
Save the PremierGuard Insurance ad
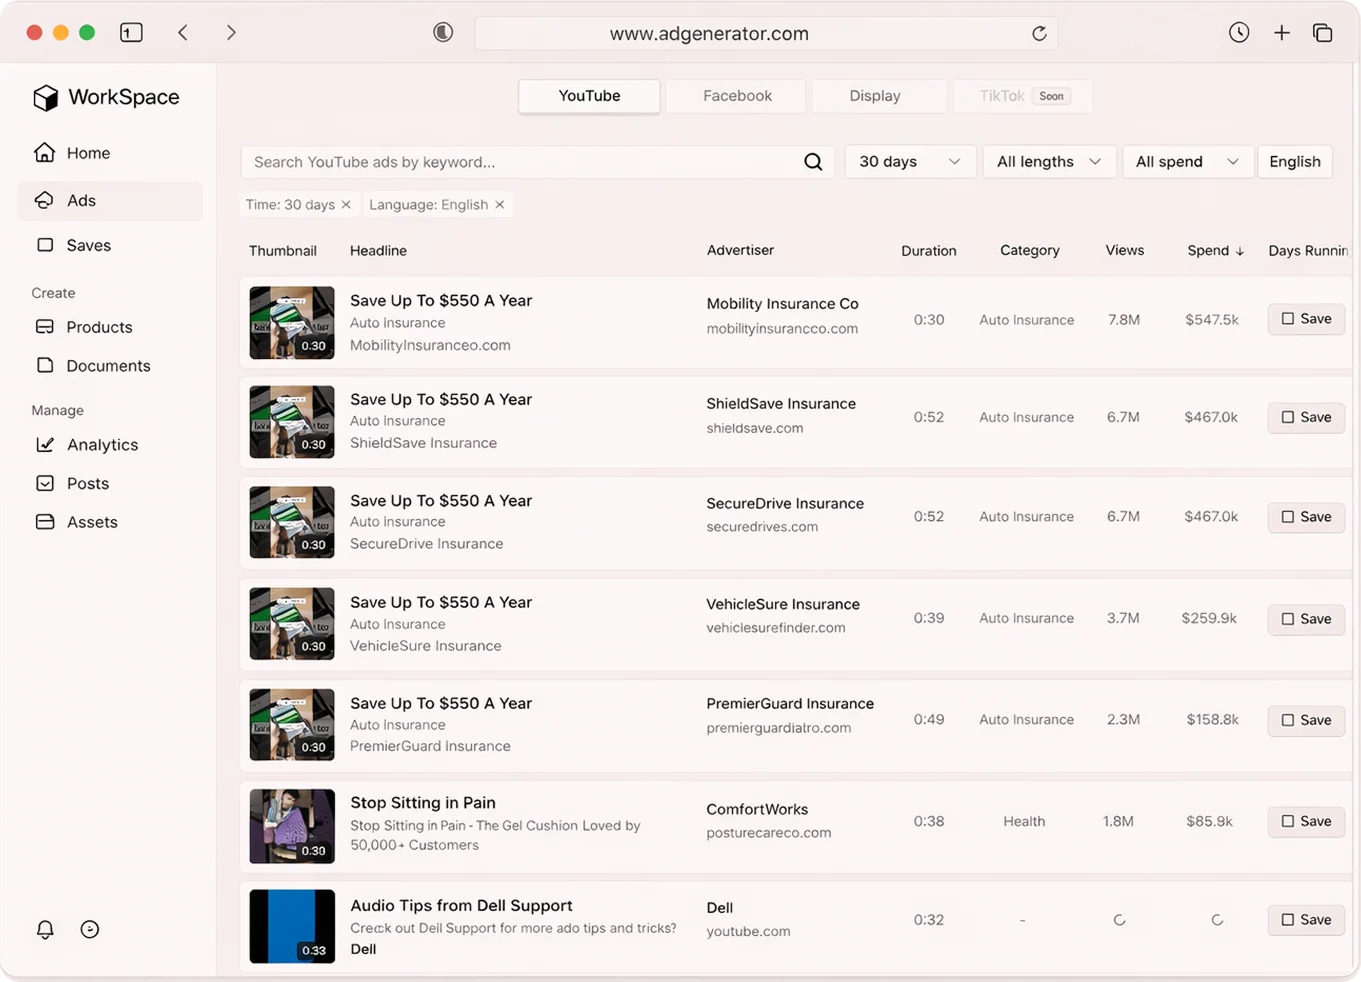tap(1306, 720)
